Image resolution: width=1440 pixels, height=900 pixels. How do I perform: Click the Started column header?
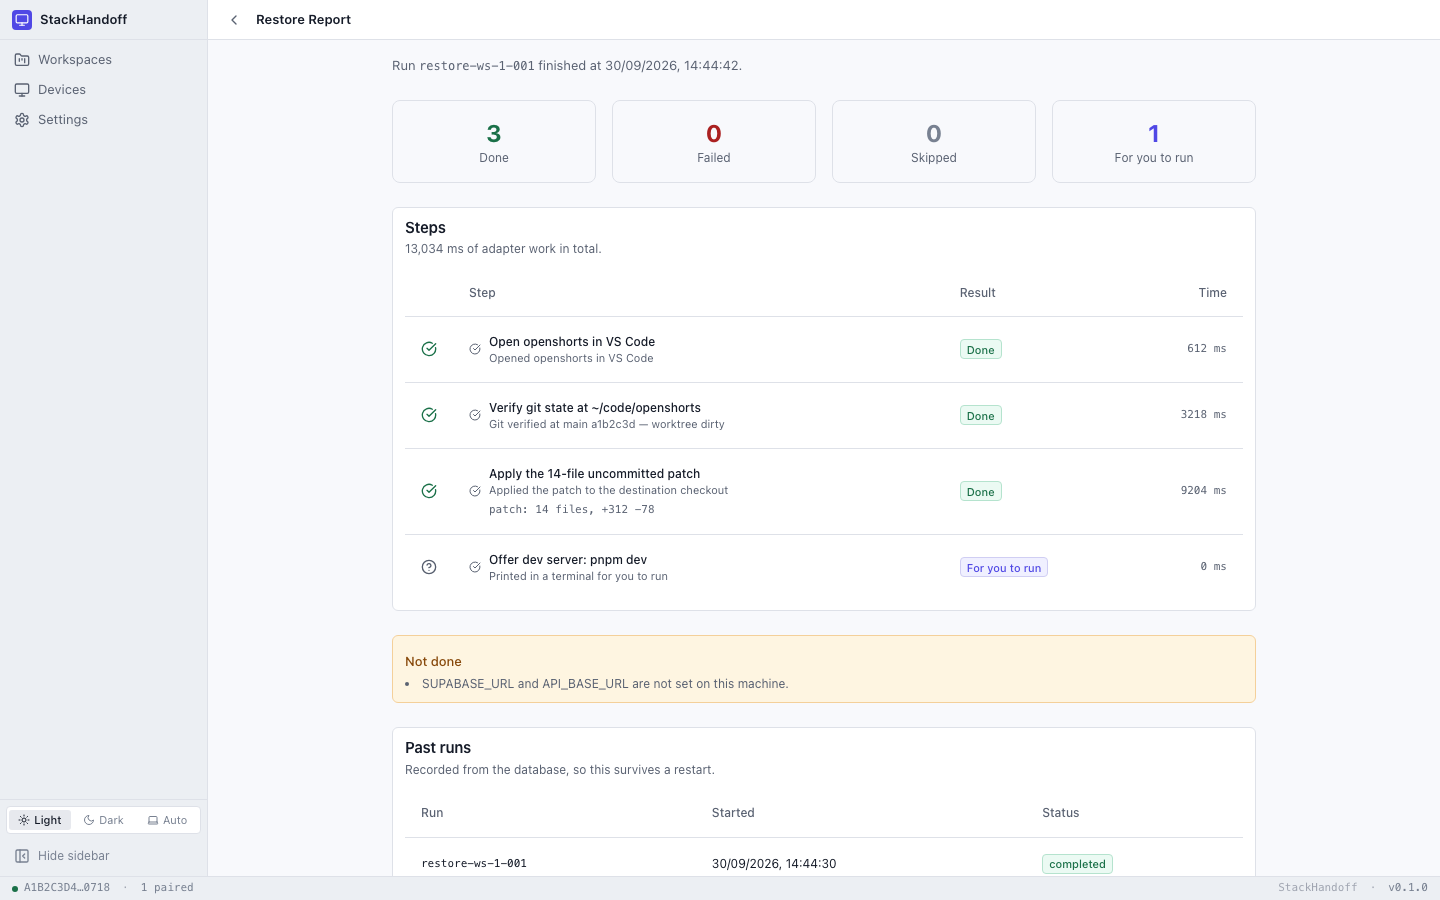click(x=733, y=813)
